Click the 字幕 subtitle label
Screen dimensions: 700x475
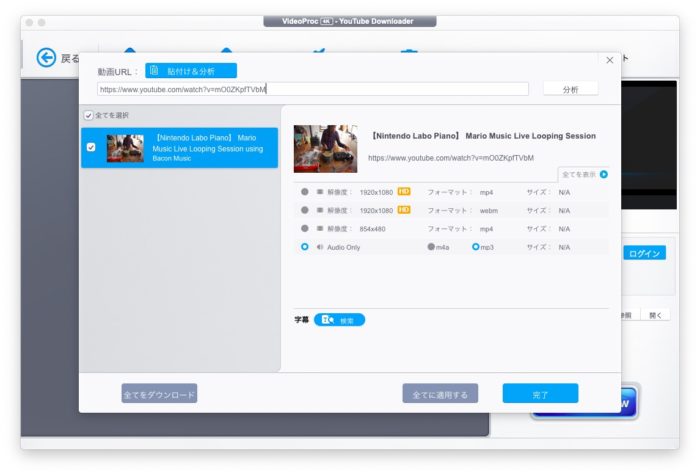302,320
